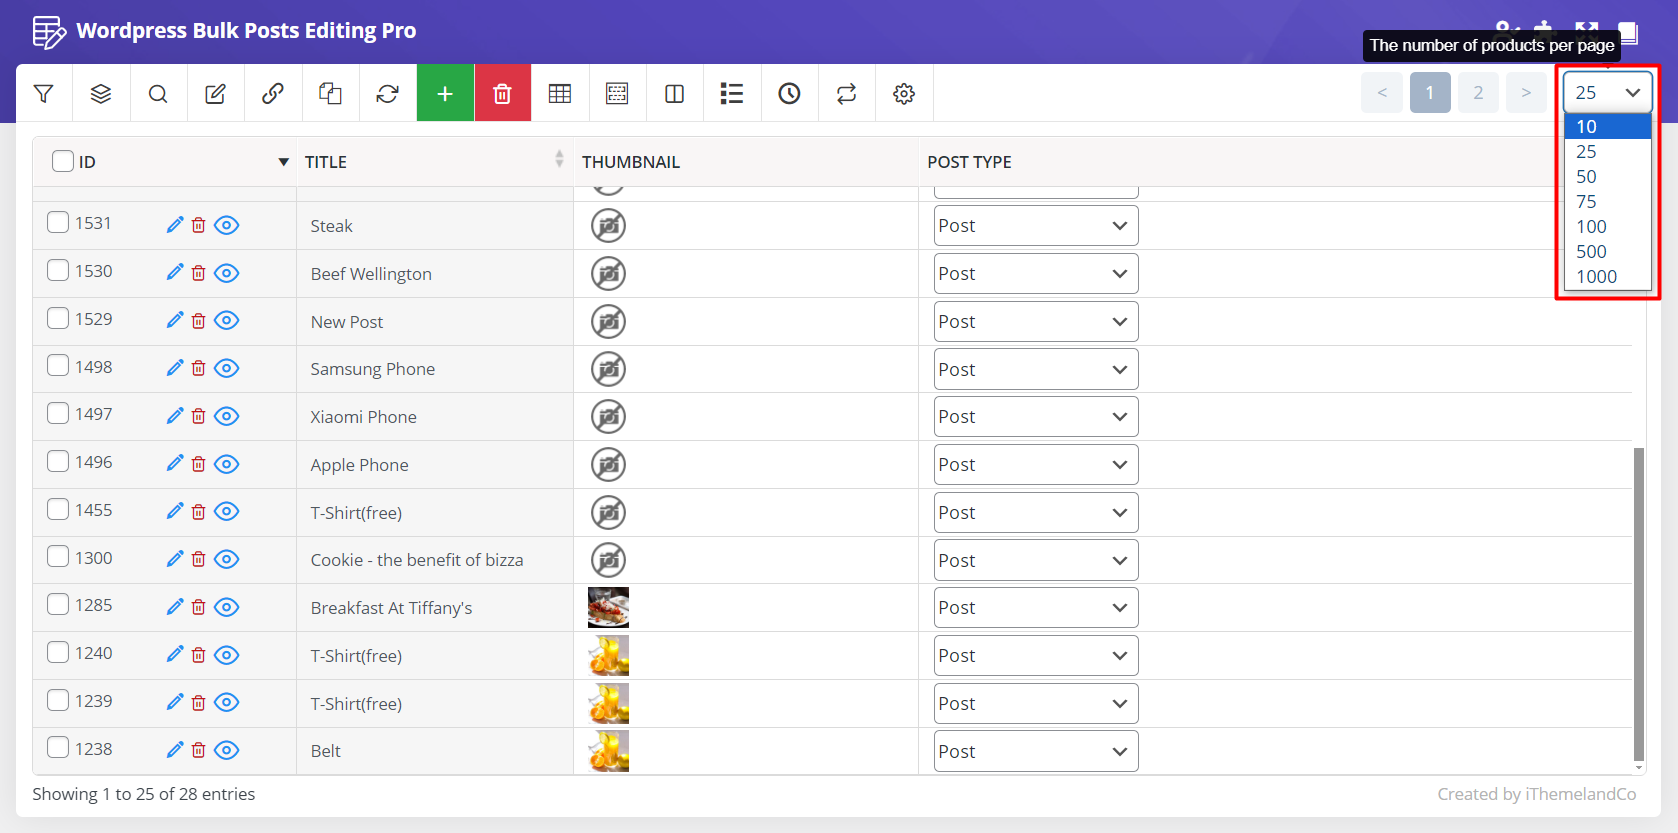This screenshot has width=1678, height=833.
Task: Click the search magnifier icon
Action: (158, 93)
